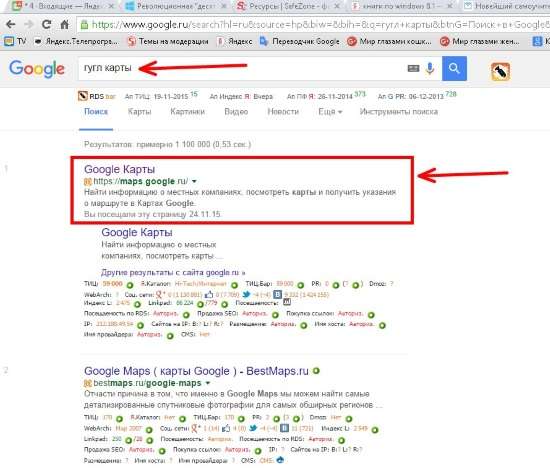This screenshot has height=472, width=550.
Task: Reload the page with the refresh icon
Action: click(x=47, y=24)
